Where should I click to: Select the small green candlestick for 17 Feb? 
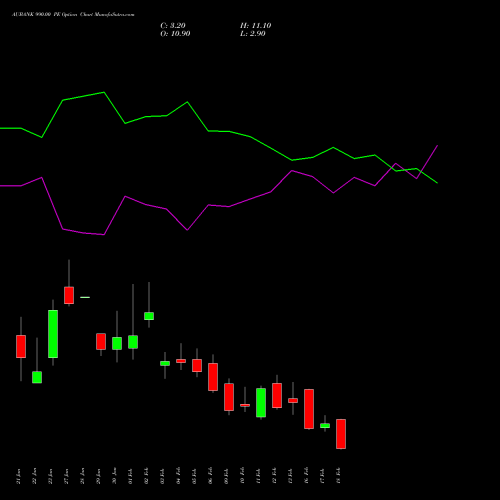[325, 426]
